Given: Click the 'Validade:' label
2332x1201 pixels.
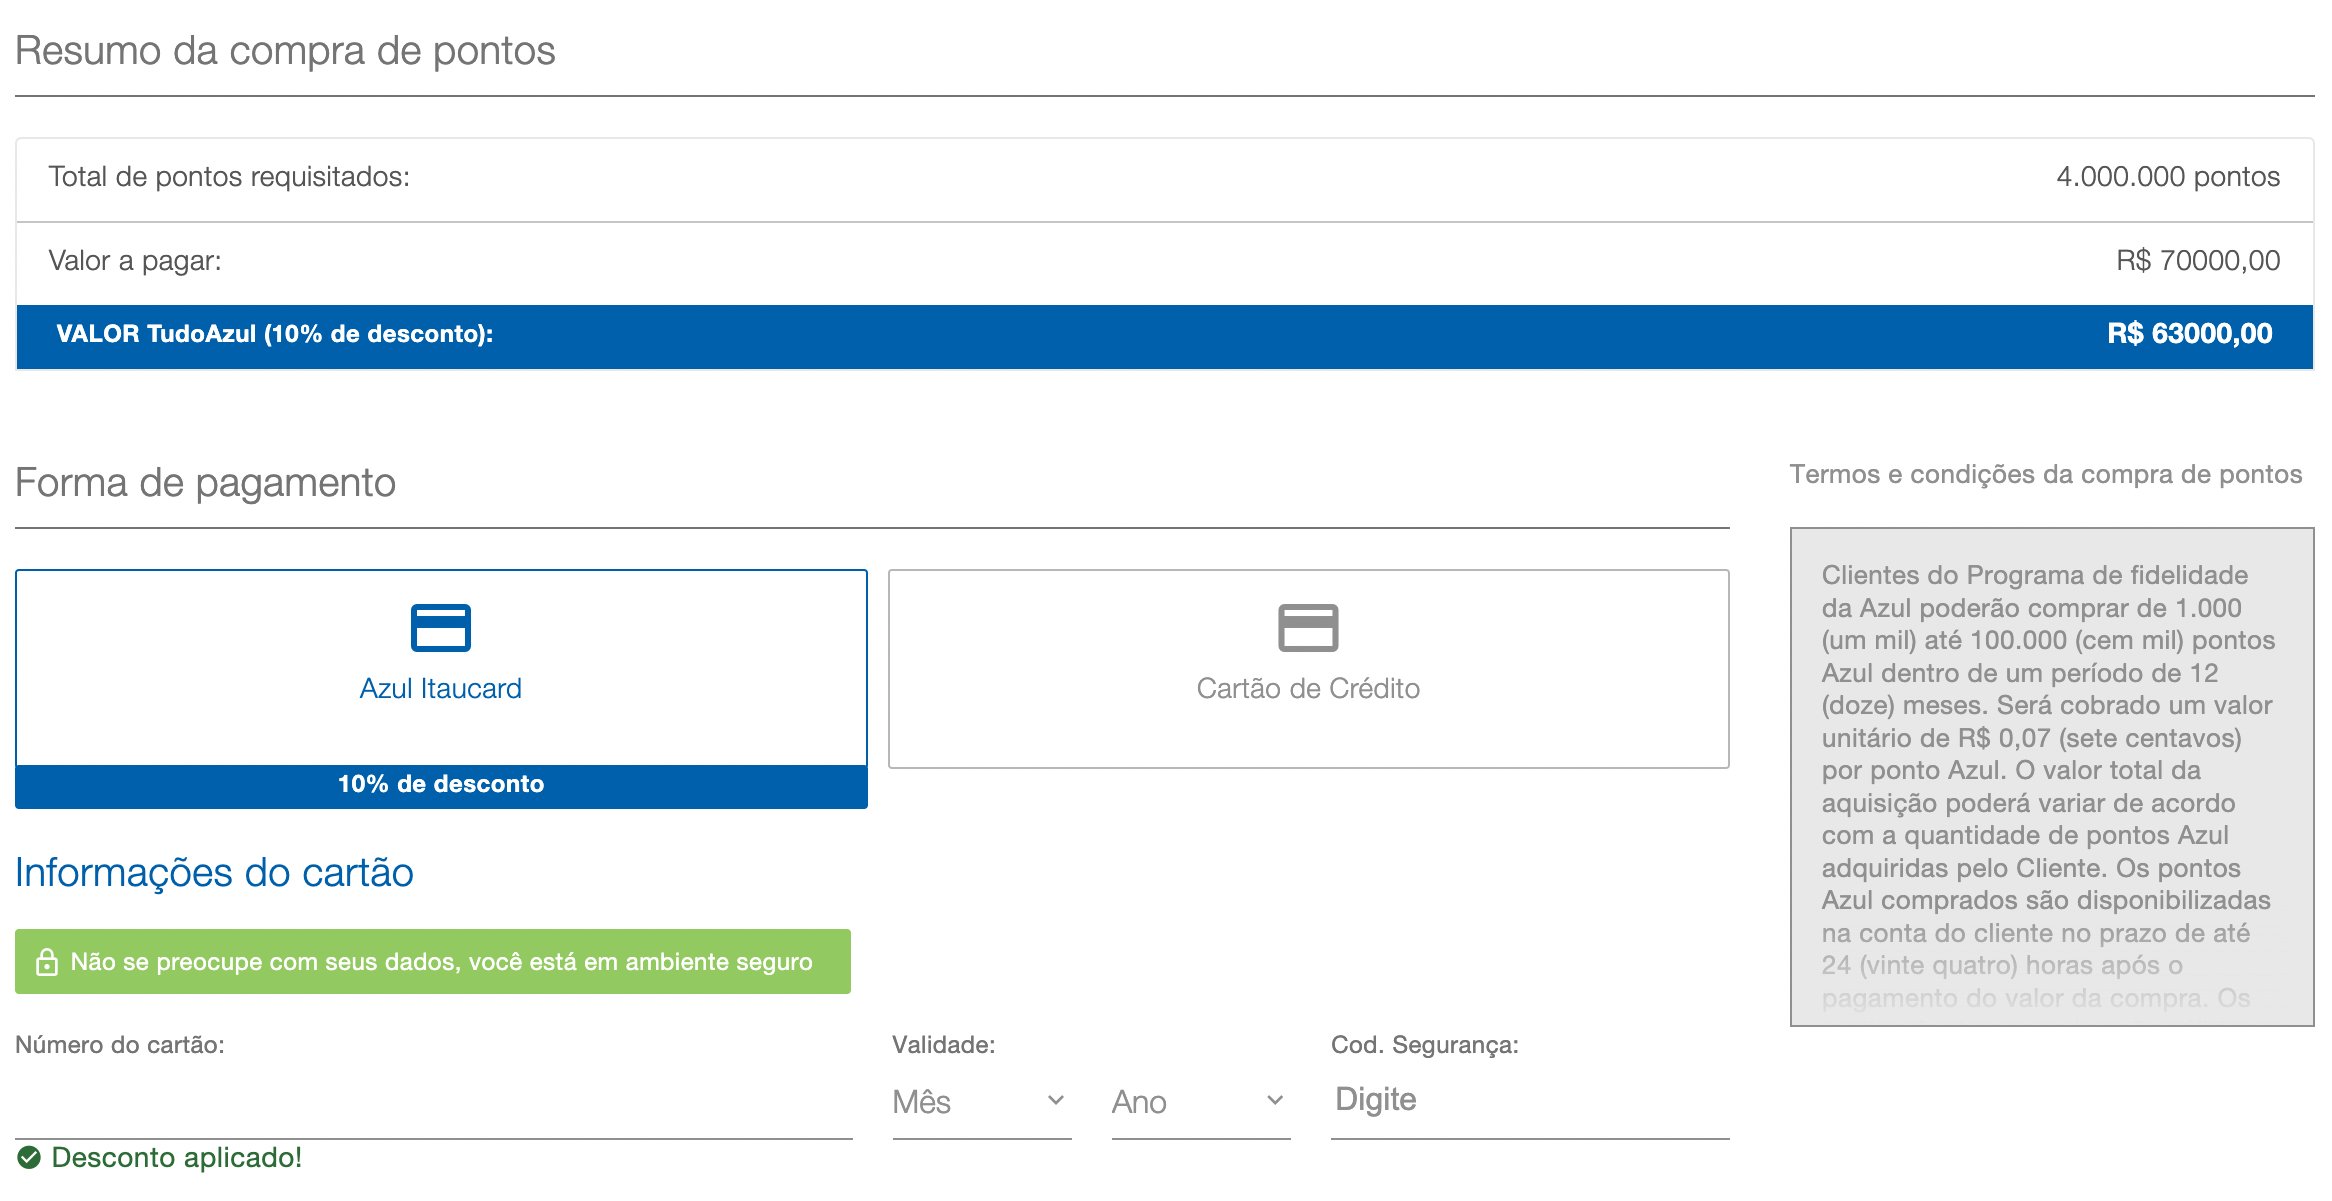Looking at the screenshot, I should coord(943,1045).
